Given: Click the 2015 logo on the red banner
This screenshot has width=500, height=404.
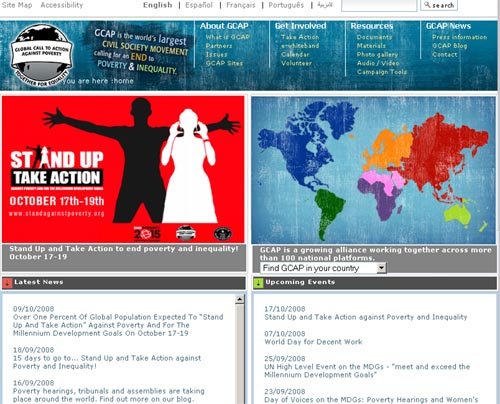Looking at the screenshot, I should click(147, 233).
